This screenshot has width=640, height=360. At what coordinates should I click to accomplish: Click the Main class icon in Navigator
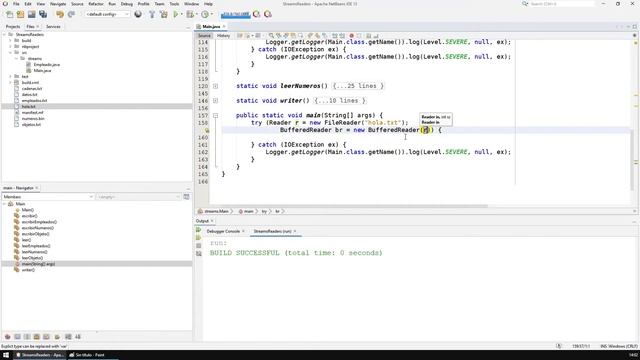coord(11,204)
